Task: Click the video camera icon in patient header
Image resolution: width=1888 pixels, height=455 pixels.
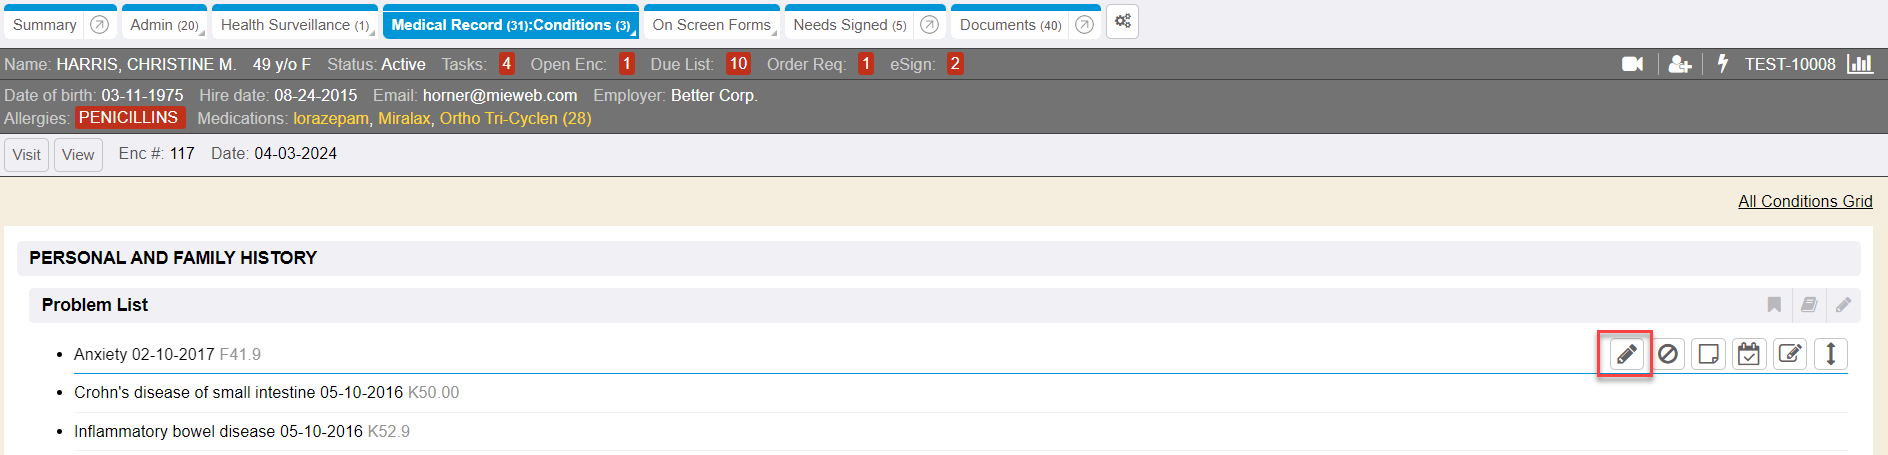Action: click(x=1632, y=64)
